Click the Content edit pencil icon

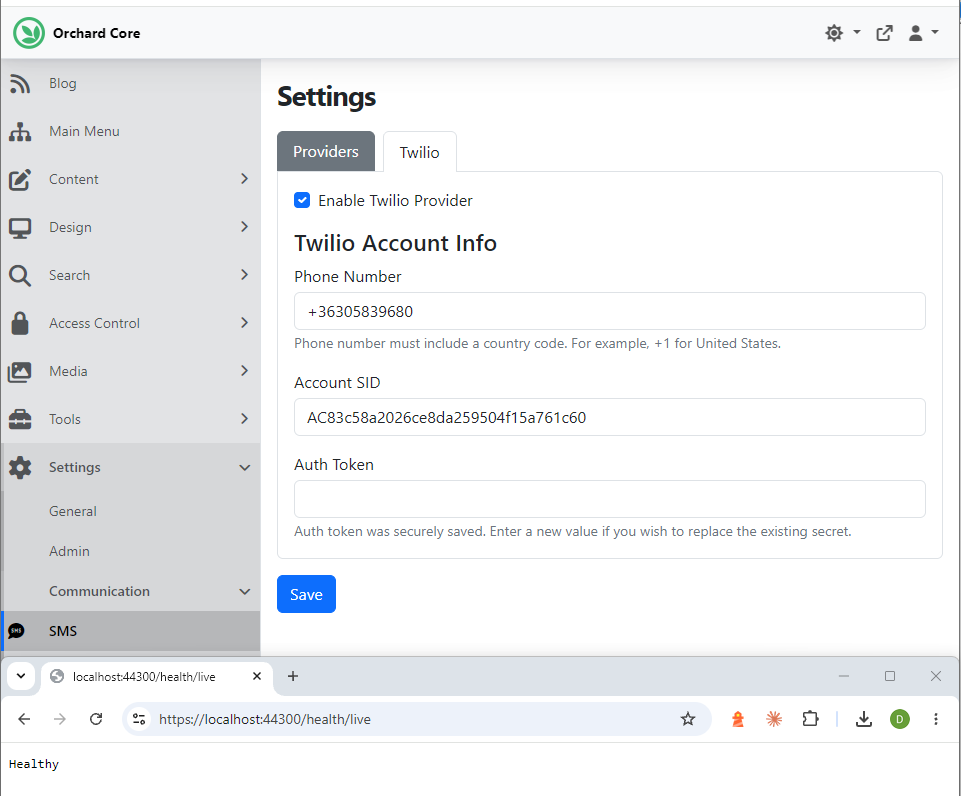click(20, 180)
